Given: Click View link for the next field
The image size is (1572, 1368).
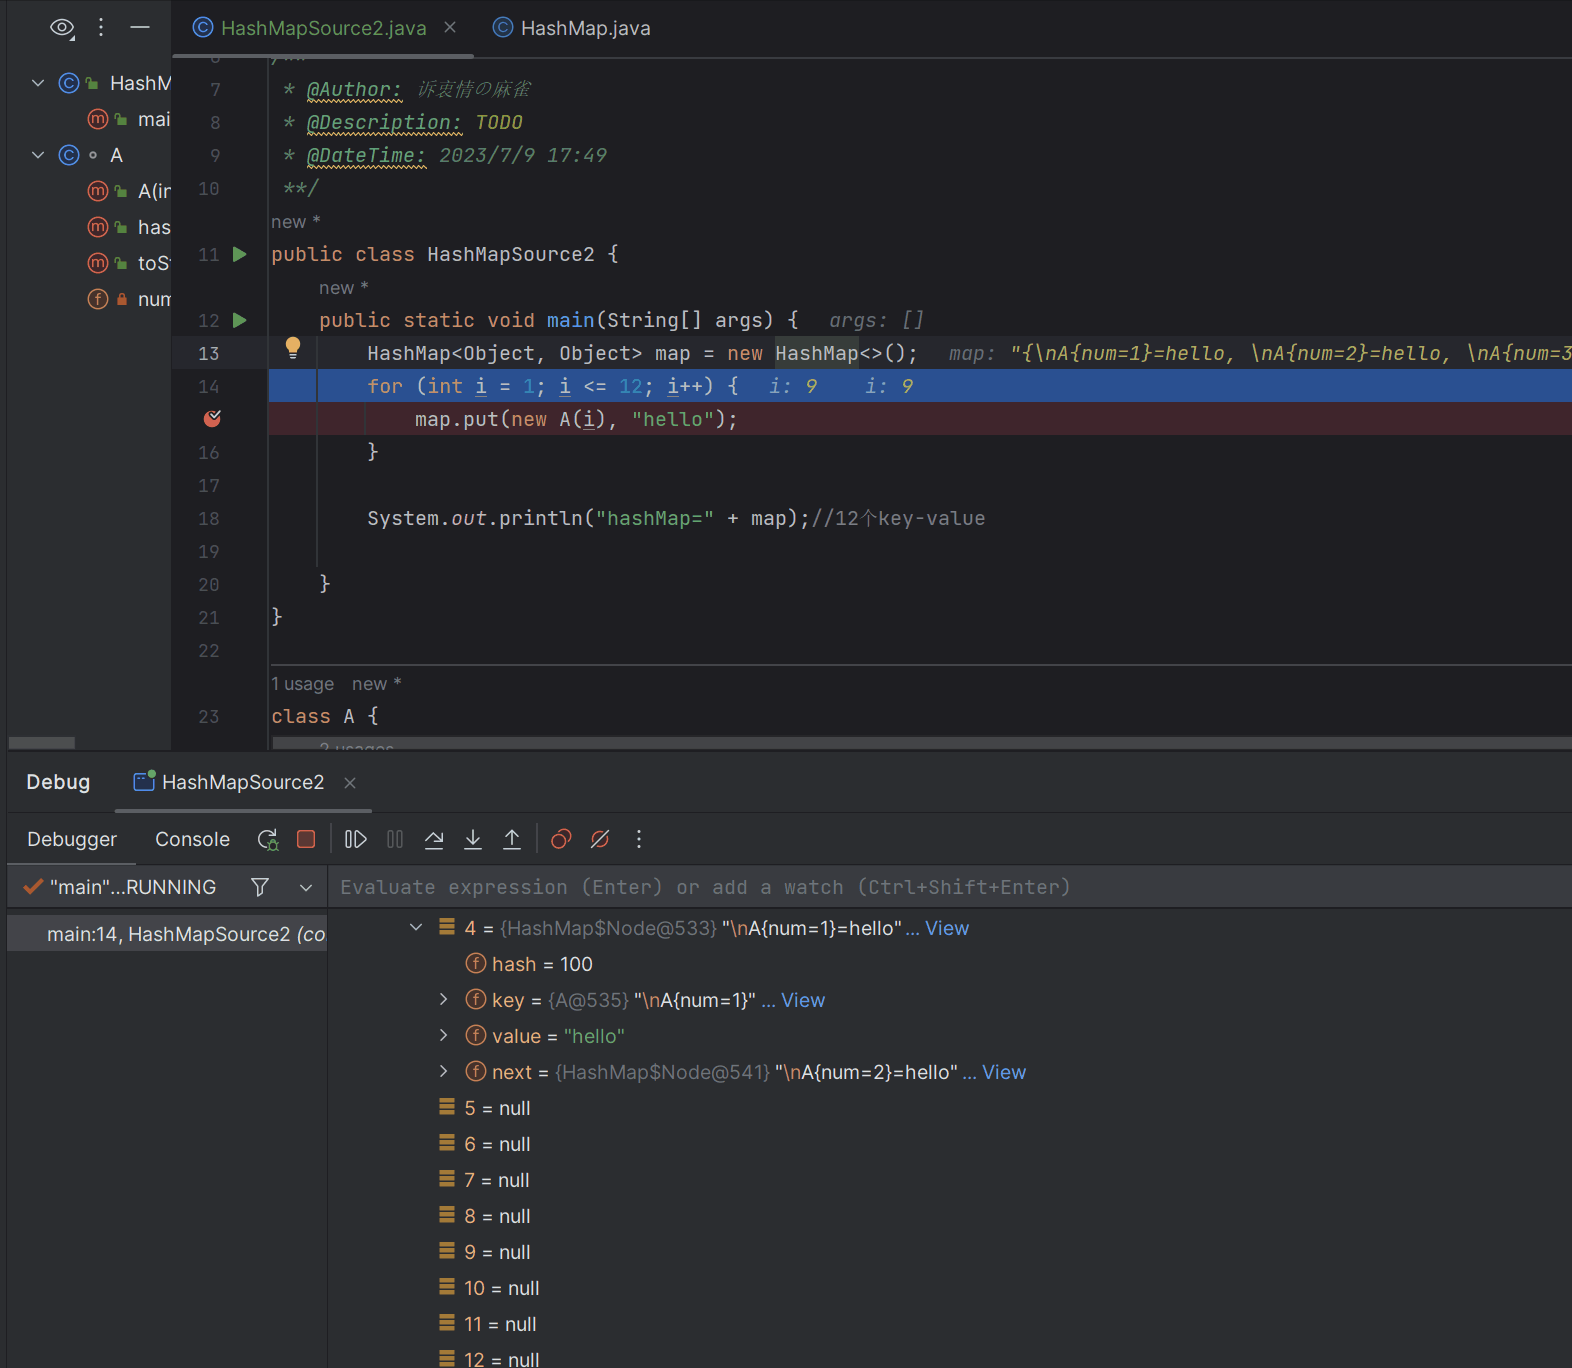Looking at the screenshot, I should coord(1004,1072).
